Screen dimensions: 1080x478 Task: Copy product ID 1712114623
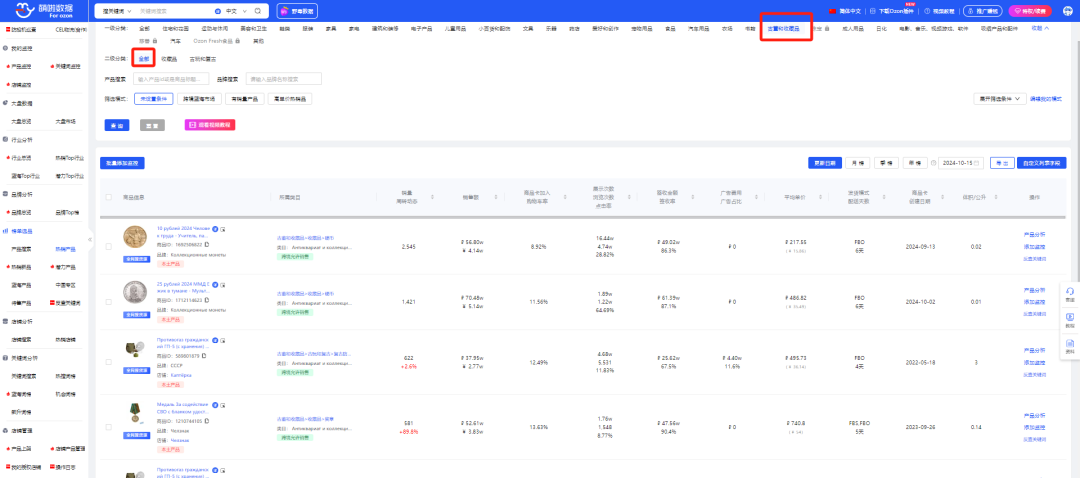[x=207, y=301]
